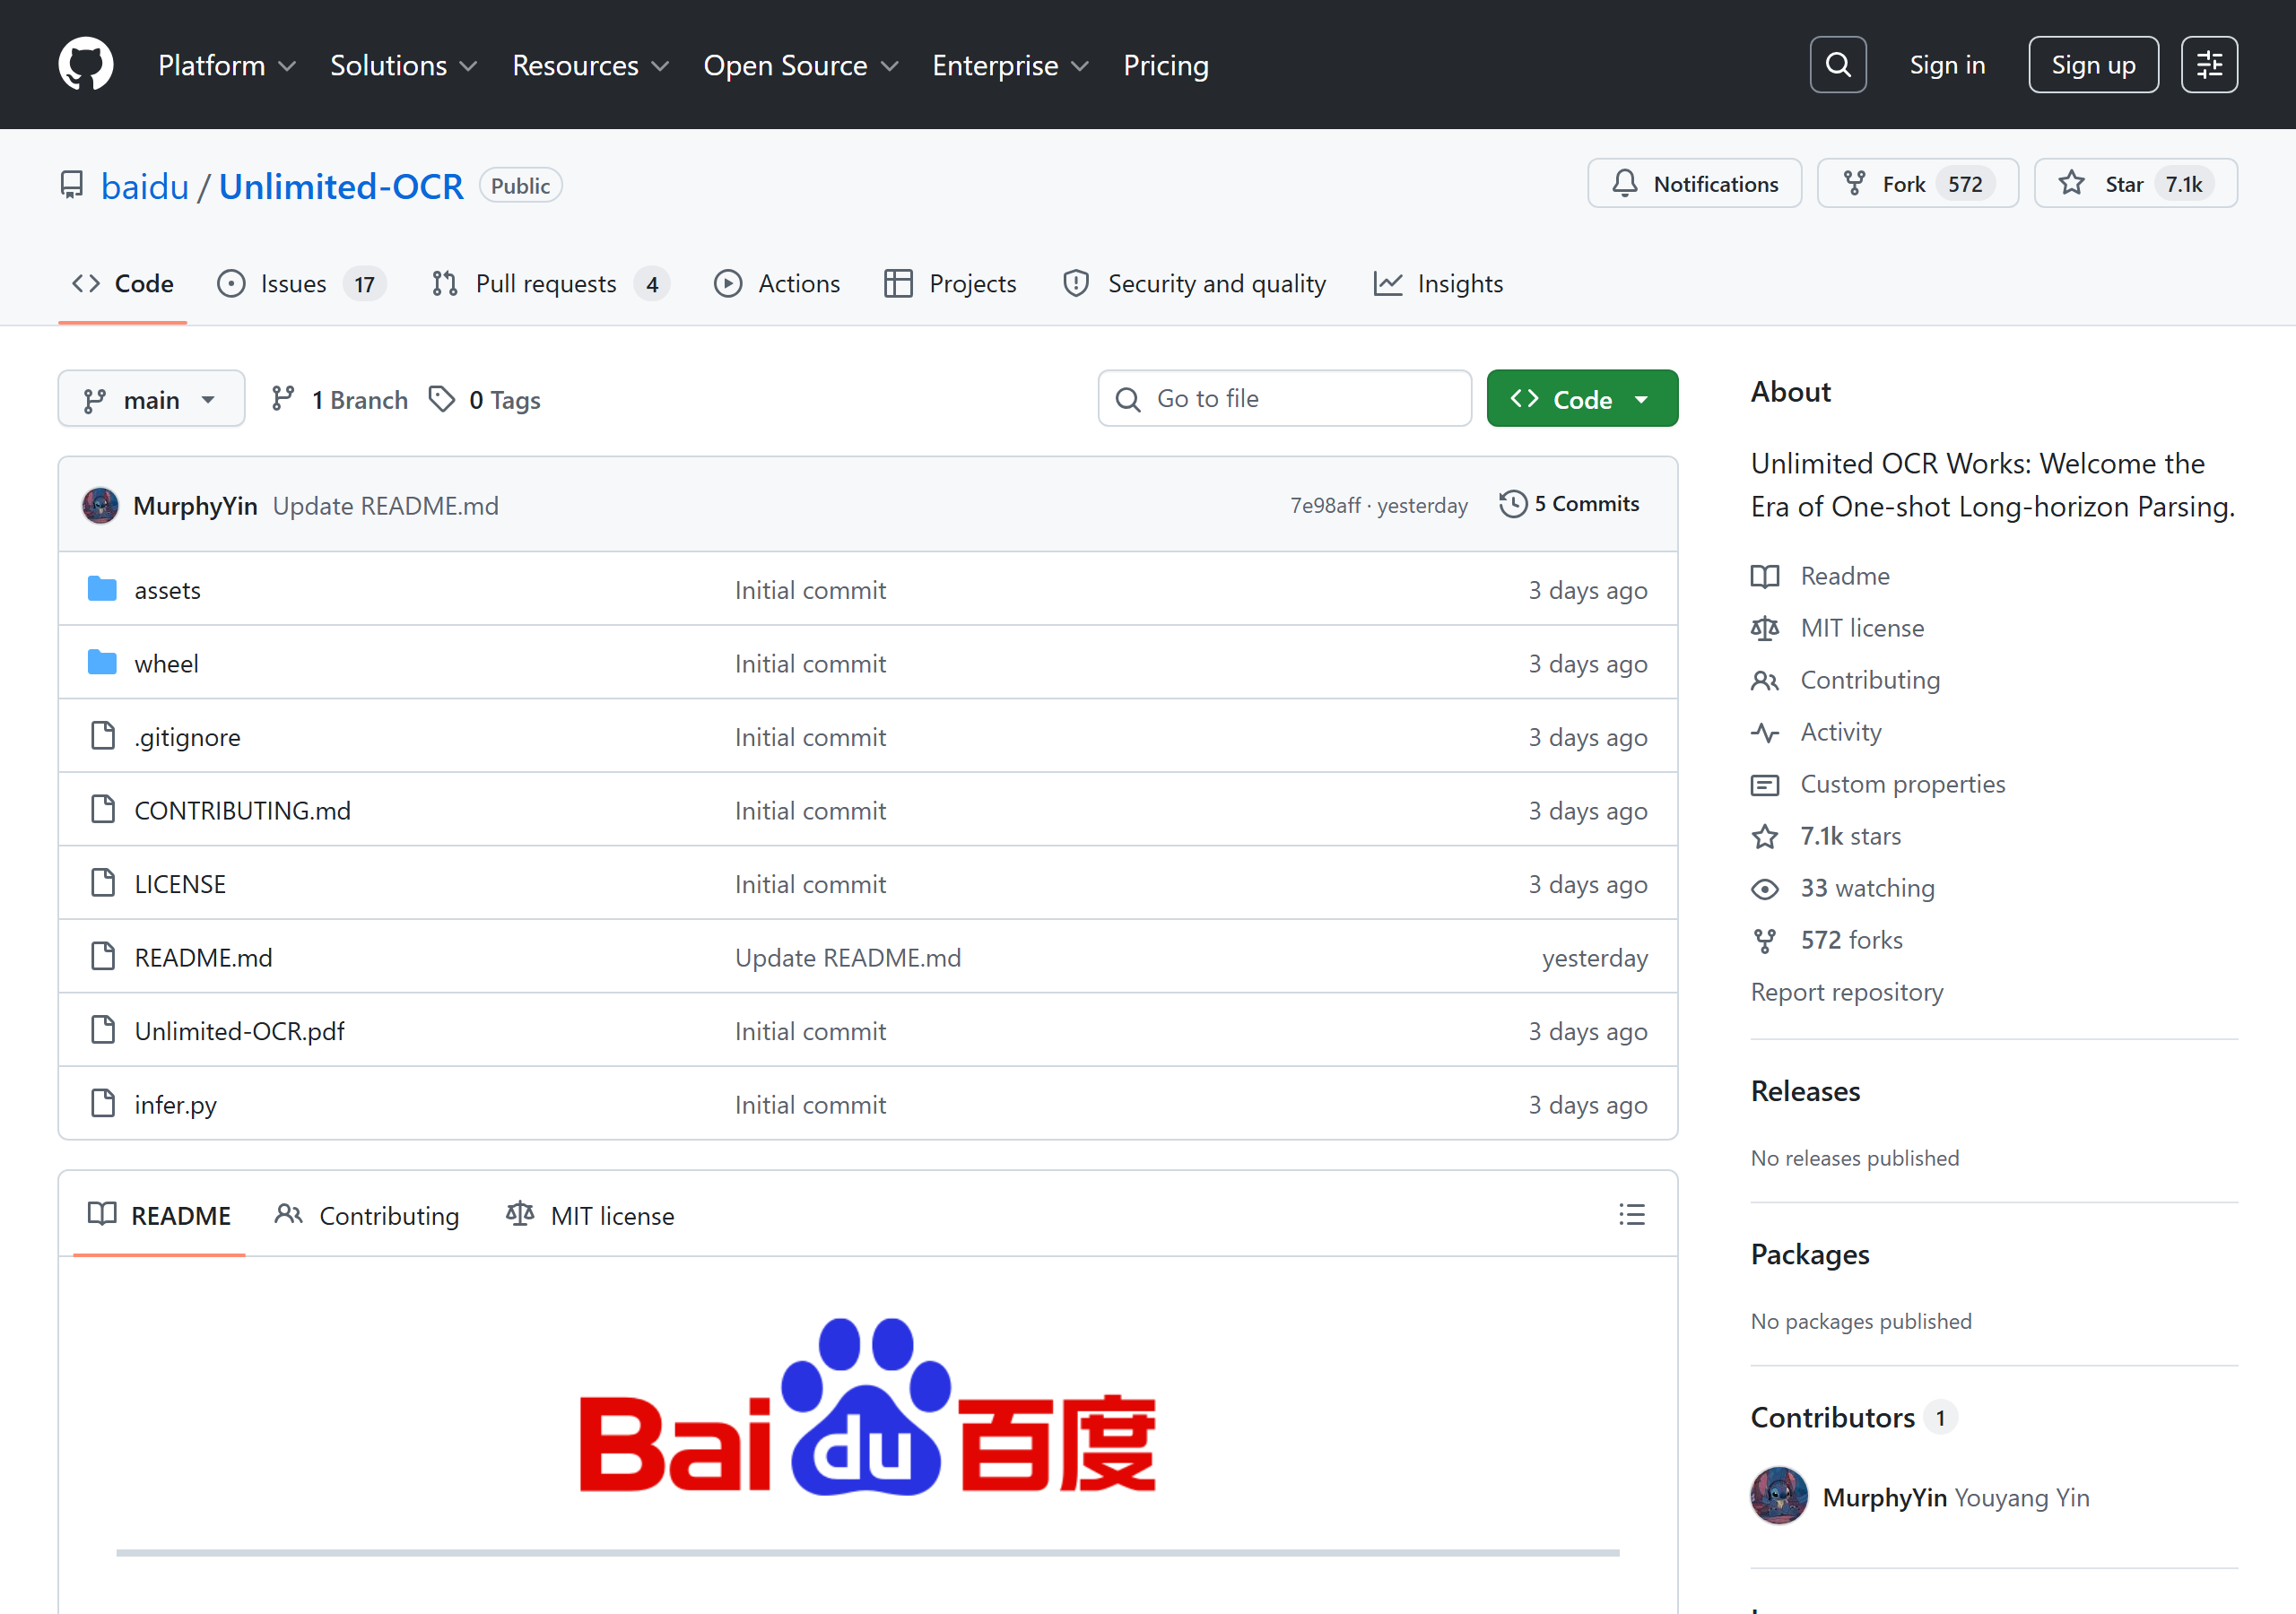Screen dimensions: 2296x1614
Task: Click the Notifications bell button
Action: (x=1694, y=184)
